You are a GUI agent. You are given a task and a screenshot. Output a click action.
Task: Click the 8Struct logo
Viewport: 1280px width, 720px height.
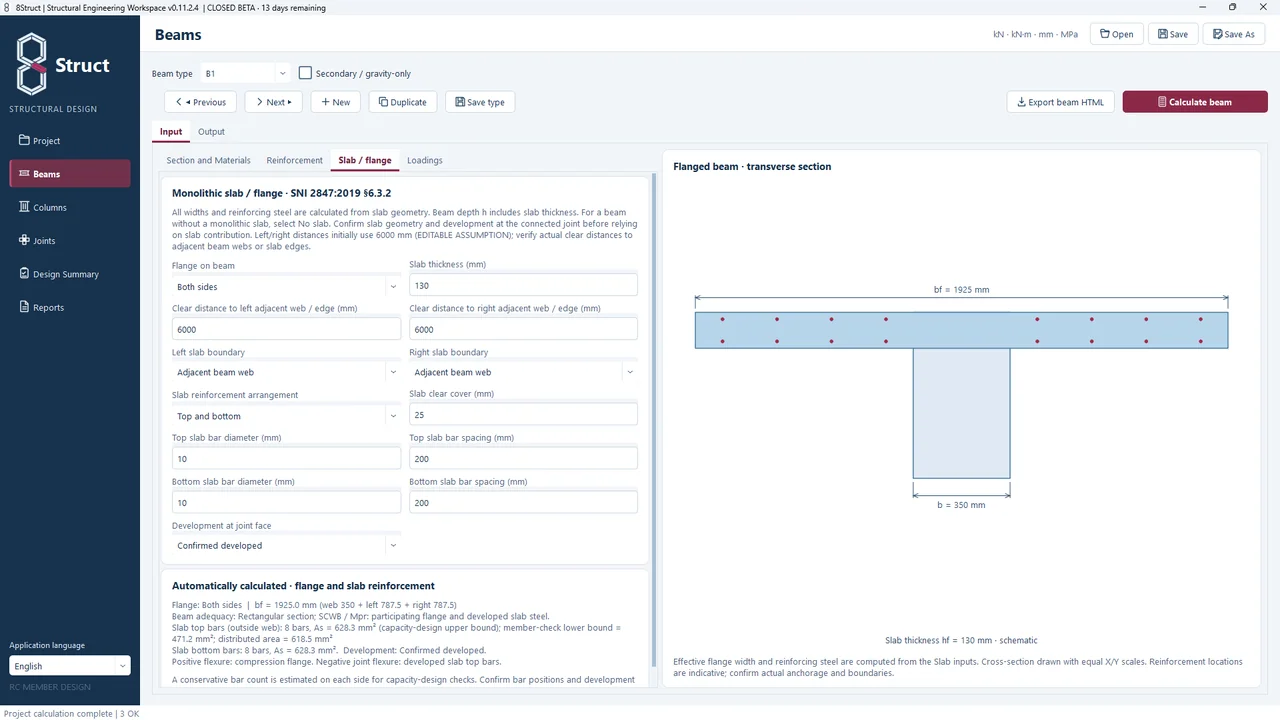tap(63, 65)
